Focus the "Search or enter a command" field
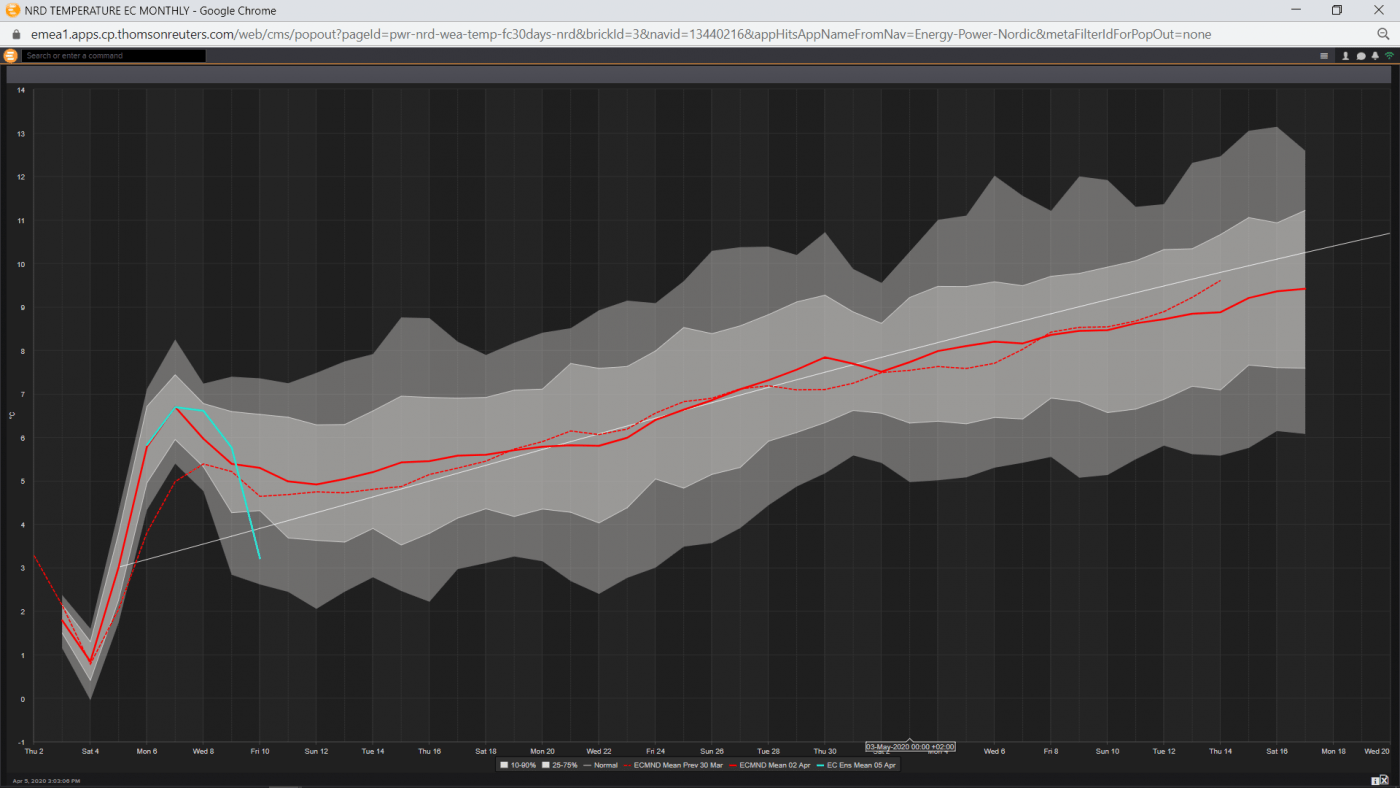This screenshot has width=1400, height=788. pos(114,56)
